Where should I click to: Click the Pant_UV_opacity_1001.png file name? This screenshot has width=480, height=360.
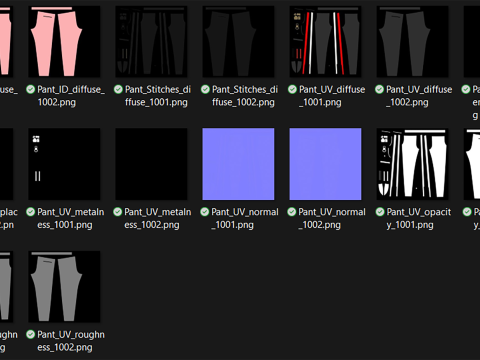[x=419, y=218]
